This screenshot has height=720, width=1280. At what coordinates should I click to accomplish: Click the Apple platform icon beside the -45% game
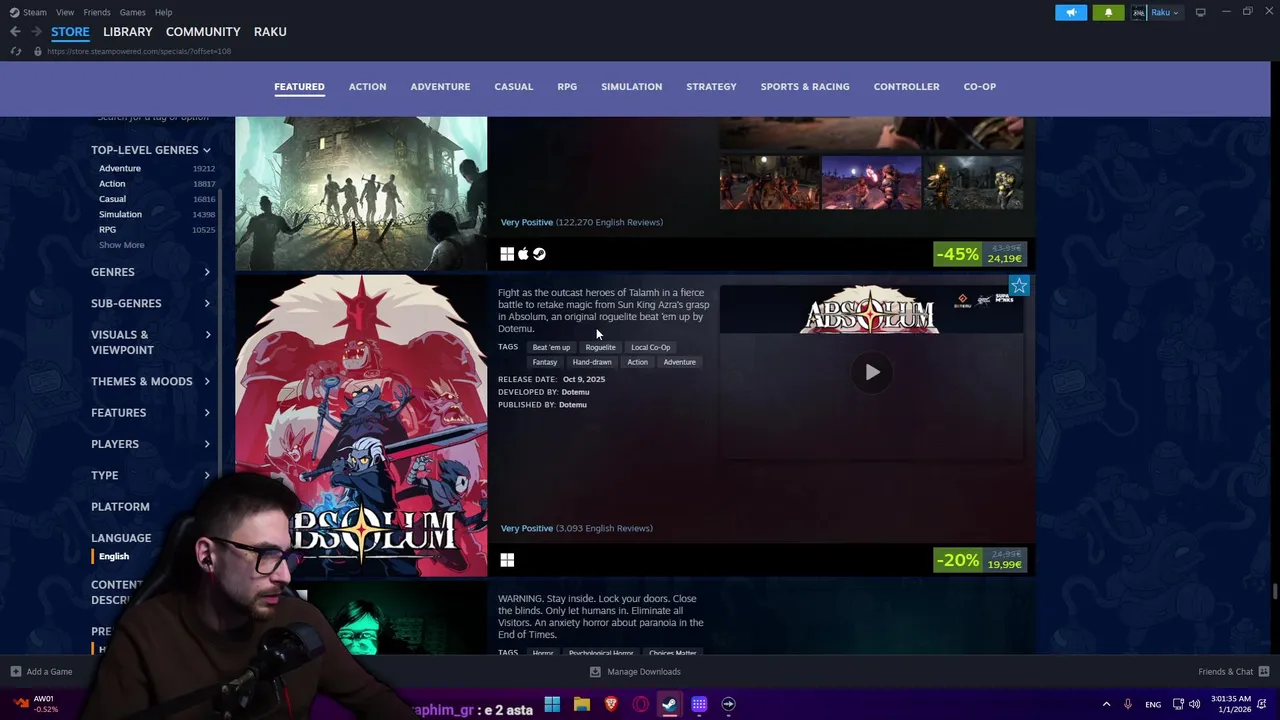[x=523, y=254]
